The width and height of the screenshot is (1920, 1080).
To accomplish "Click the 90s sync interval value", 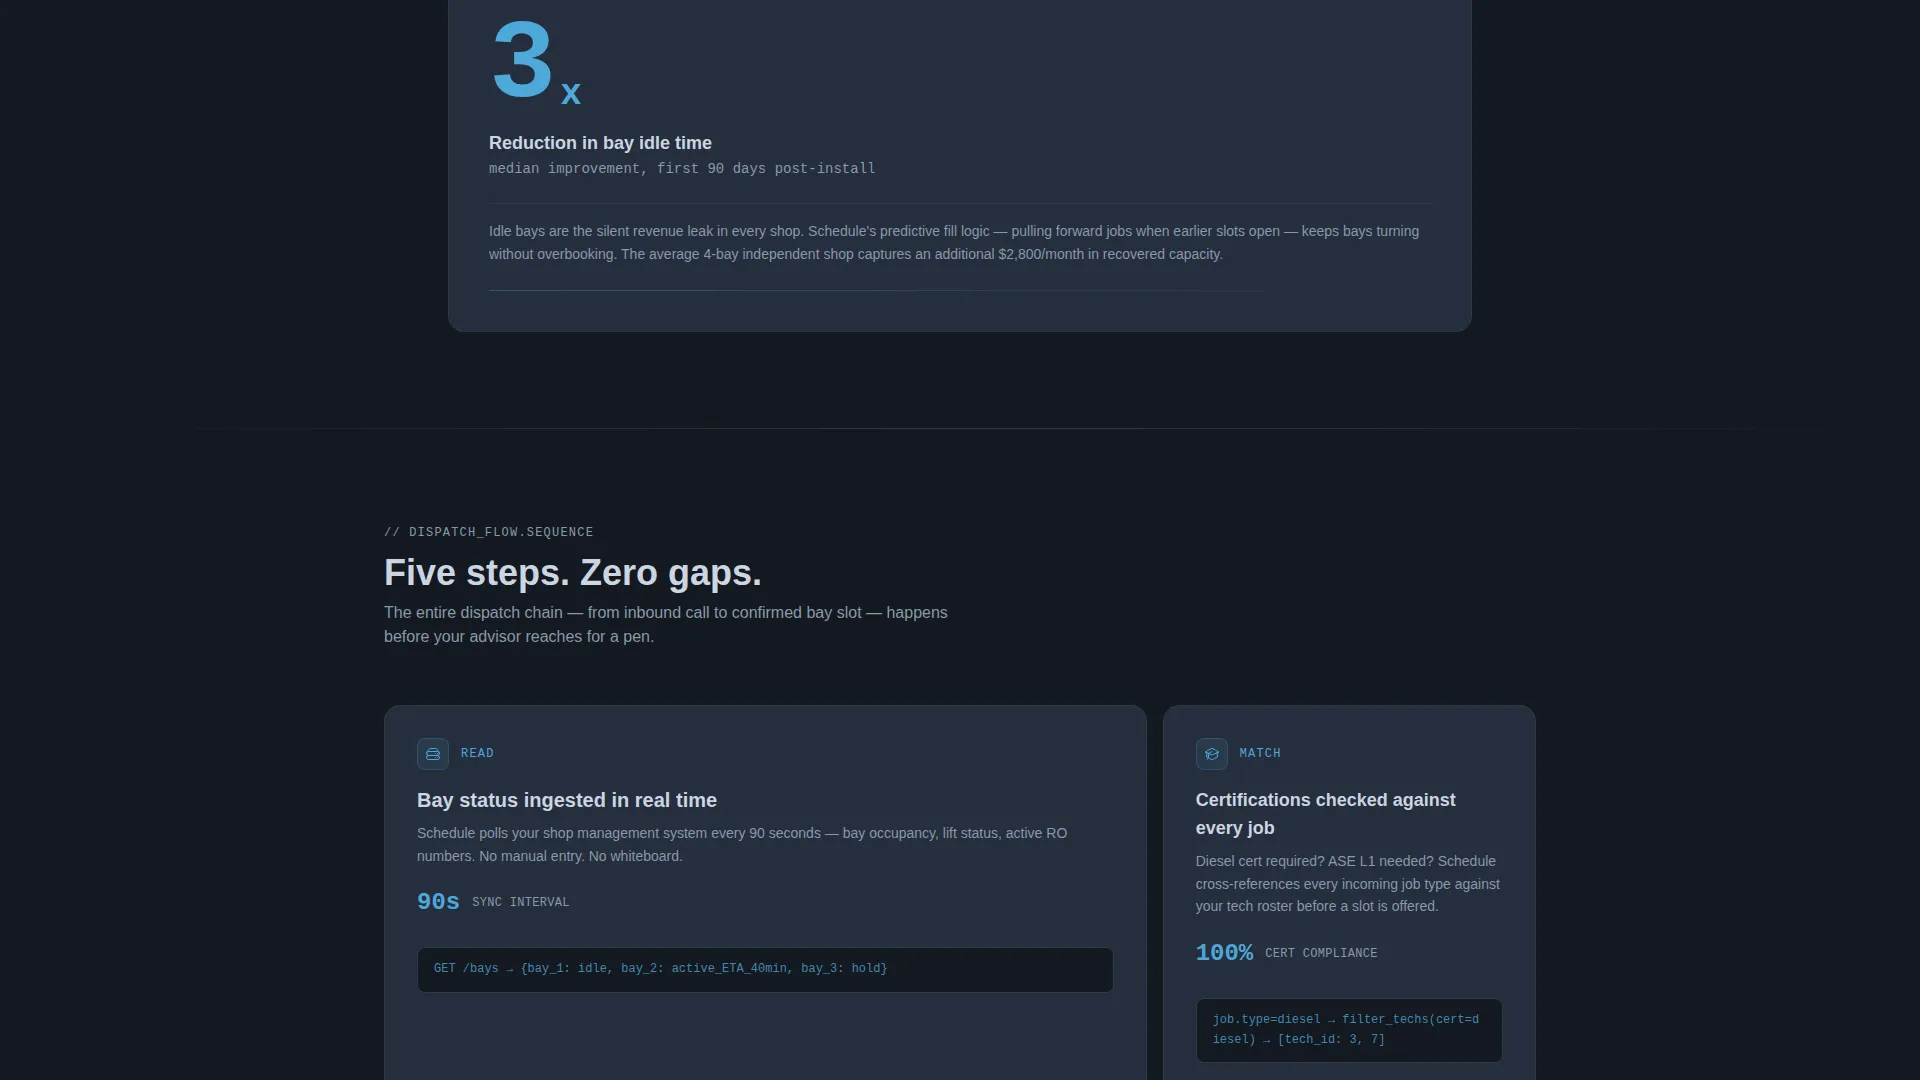I will point(438,902).
